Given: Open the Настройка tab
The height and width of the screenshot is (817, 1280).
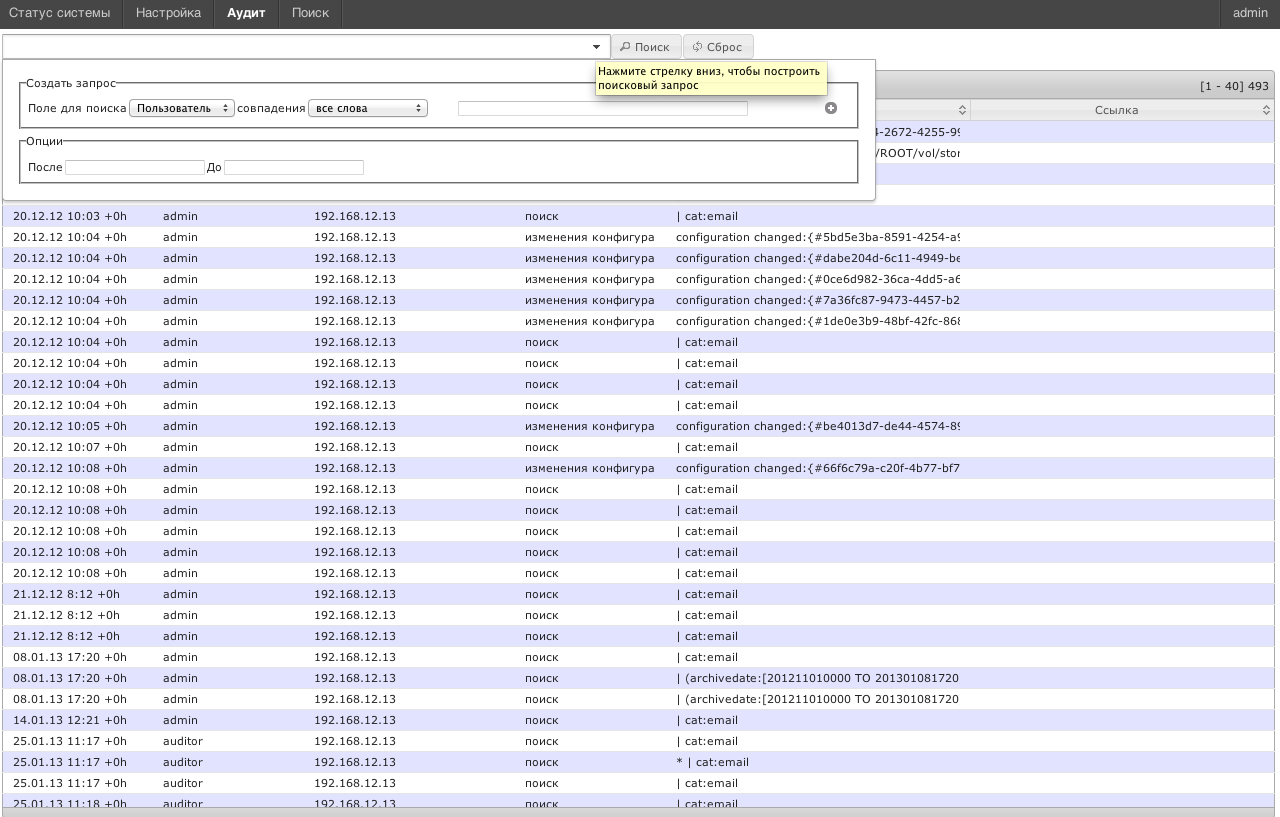Looking at the screenshot, I should coord(168,13).
